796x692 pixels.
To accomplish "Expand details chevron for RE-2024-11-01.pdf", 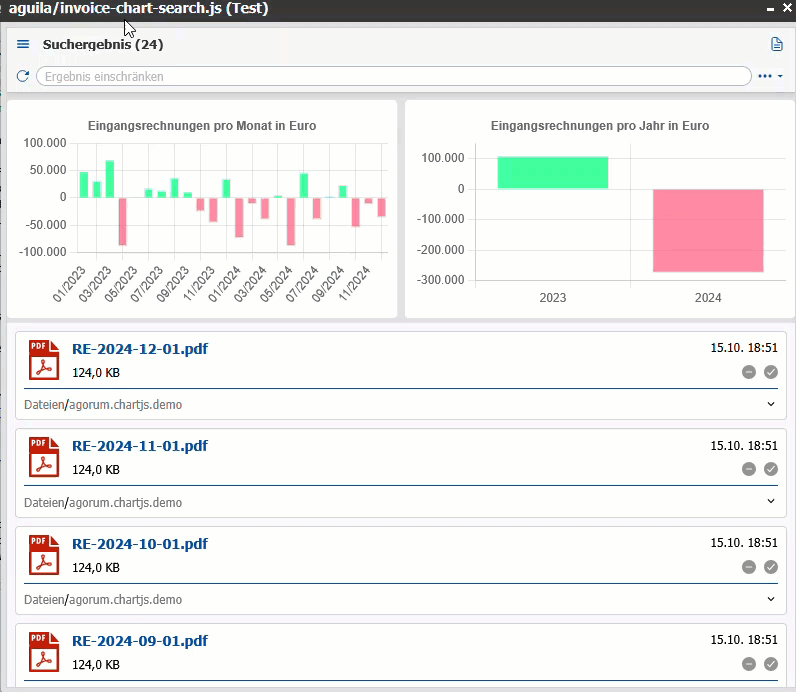I will click(771, 501).
